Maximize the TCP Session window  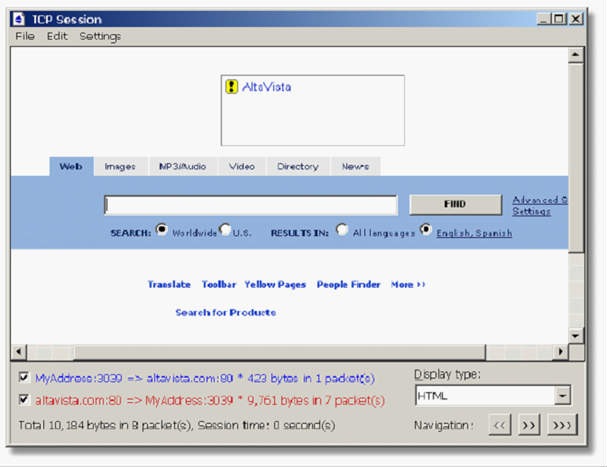559,19
